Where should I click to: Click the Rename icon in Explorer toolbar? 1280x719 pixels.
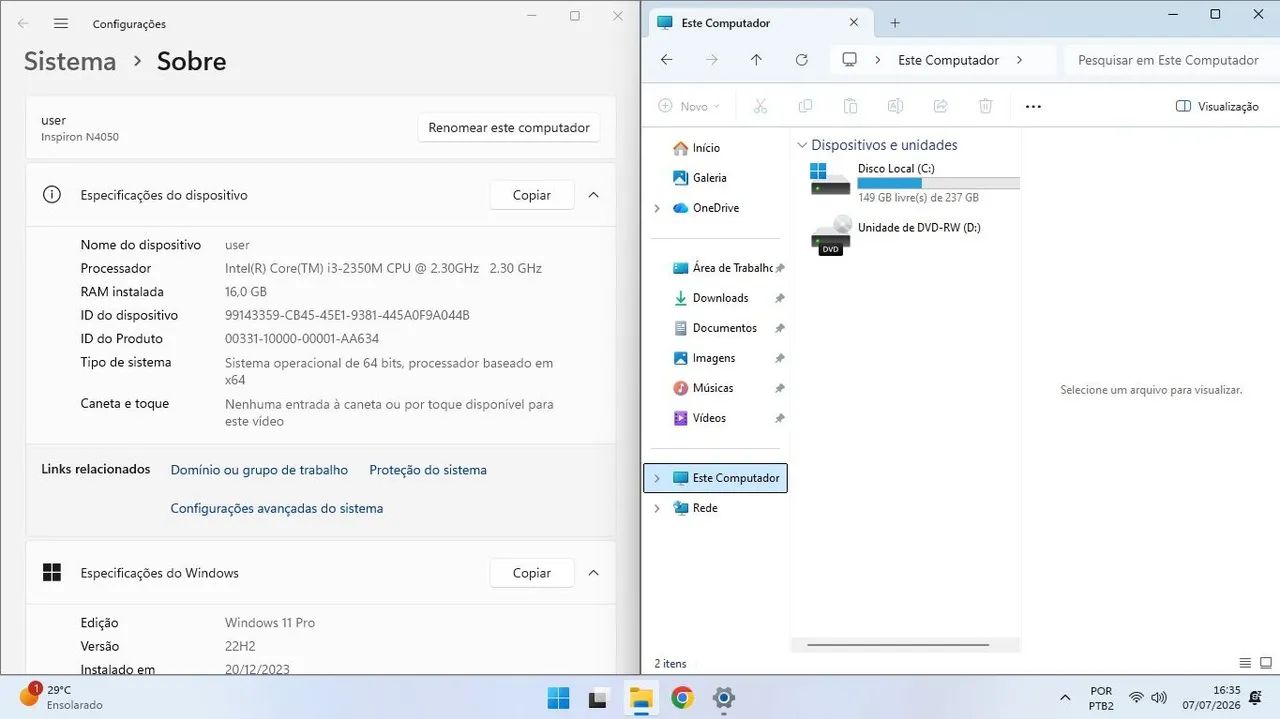pyautogui.click(x=895, y=106)
